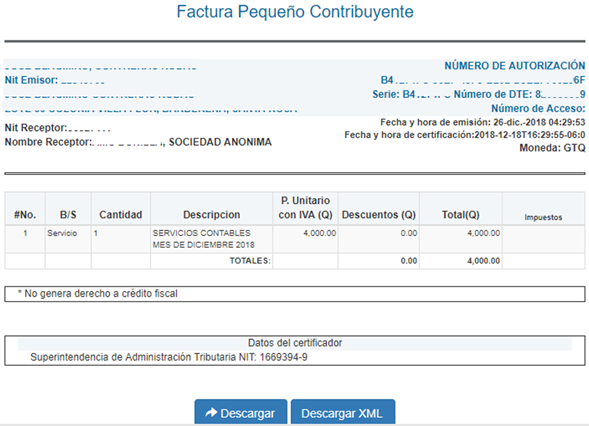Click the #No. column header
Viewport: 589px width, 426px height.
click(x=25, y=215)
